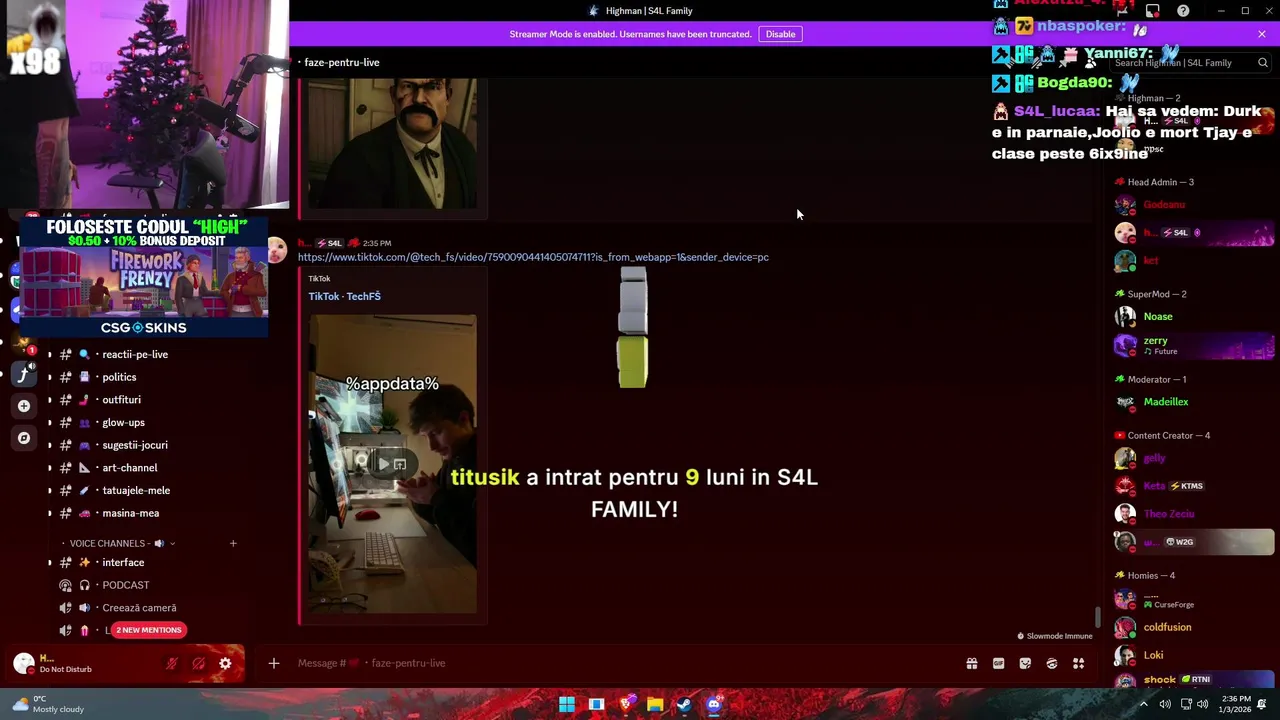Image resolution: width=1280 pixels, height=720 pixels.
Task: Open the interface channel
Action: 123,562
